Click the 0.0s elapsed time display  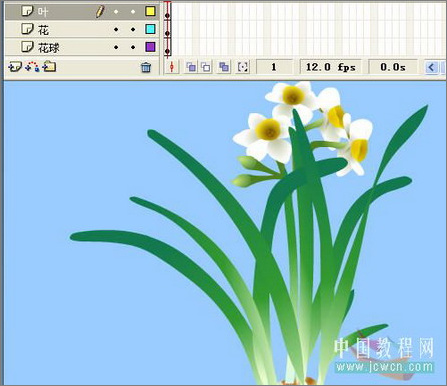[x=393, y=67]
